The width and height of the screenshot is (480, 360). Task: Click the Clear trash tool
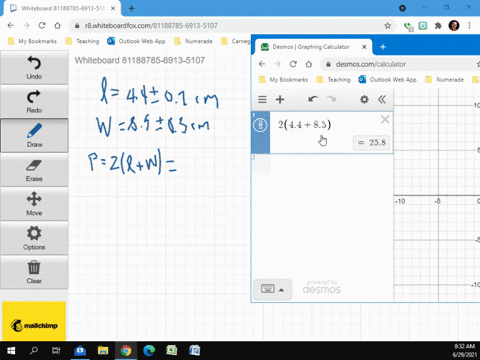click(x=34, y=272)
